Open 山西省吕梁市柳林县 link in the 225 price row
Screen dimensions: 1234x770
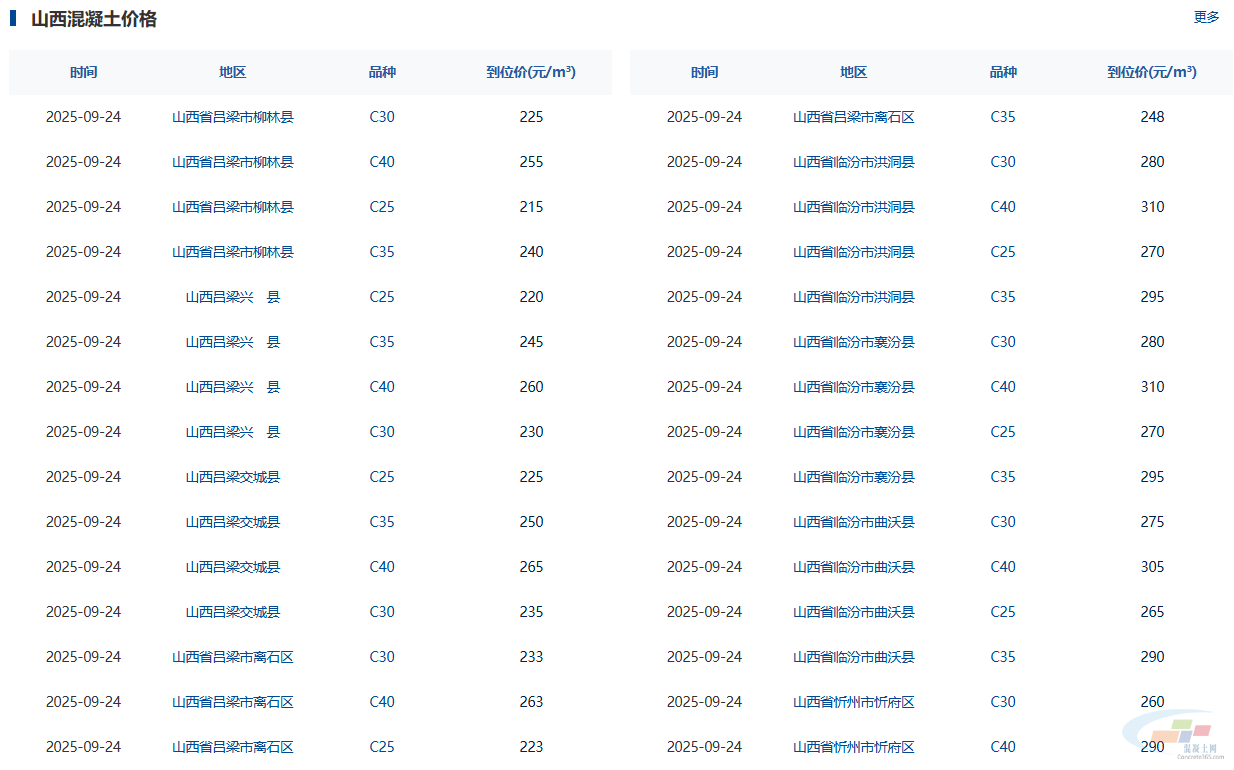point(233,117)
